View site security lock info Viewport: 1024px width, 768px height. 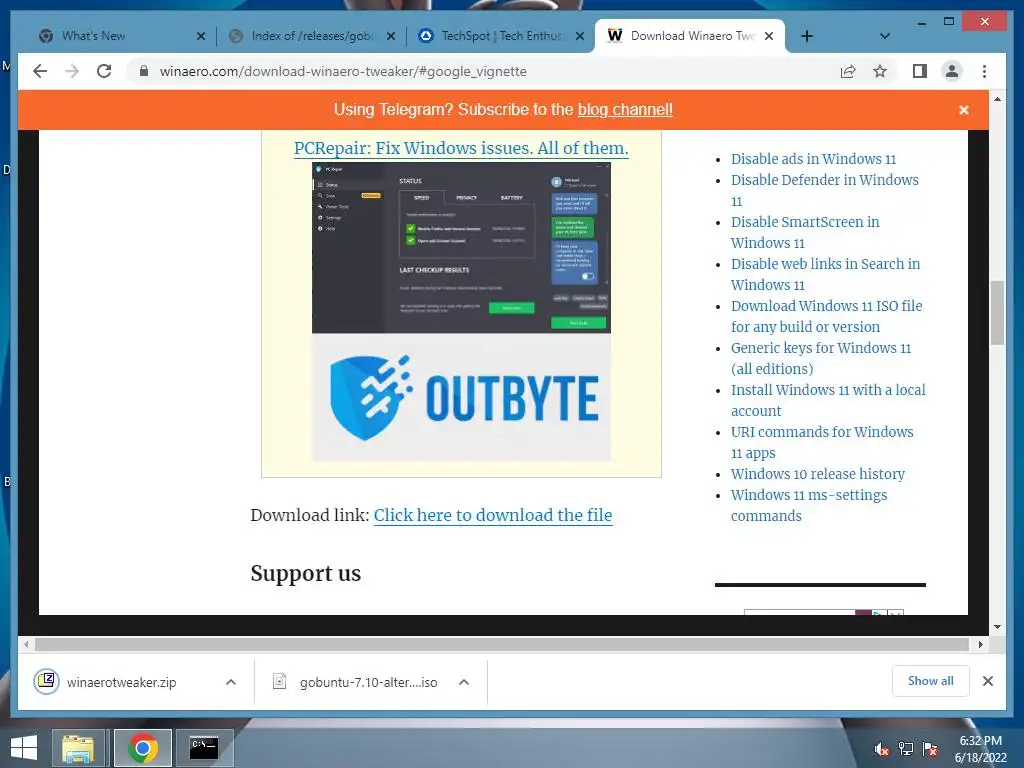[x=144, y=71]
